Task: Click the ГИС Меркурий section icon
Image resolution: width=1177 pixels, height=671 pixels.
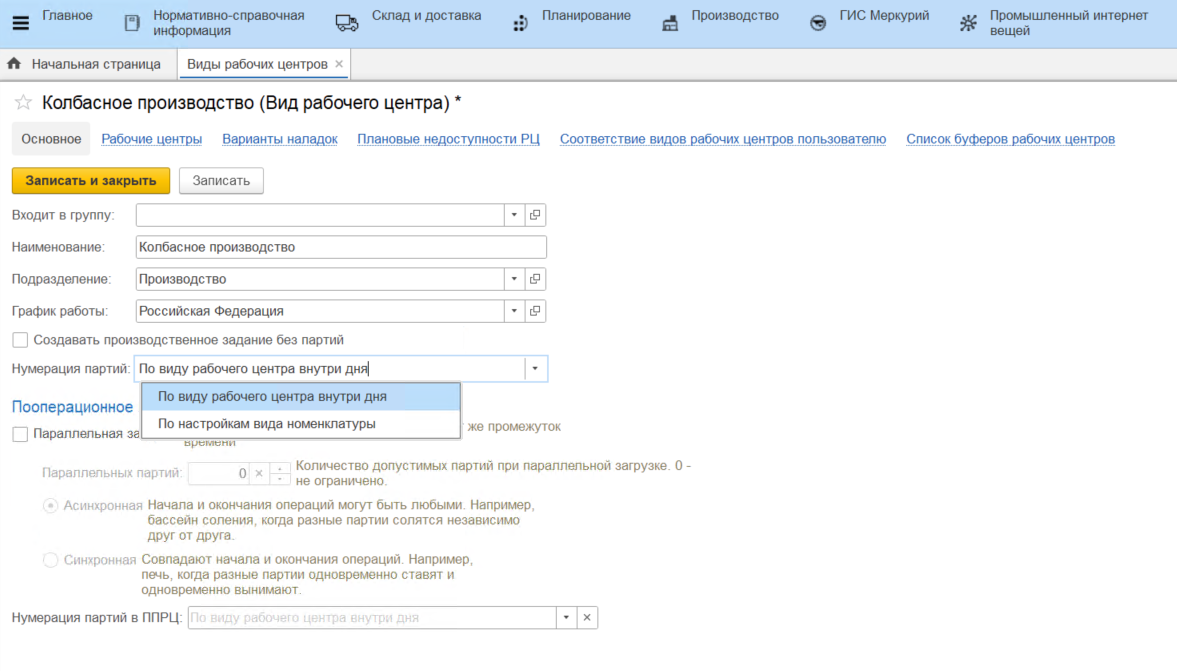Action: (x=818, y=23)
